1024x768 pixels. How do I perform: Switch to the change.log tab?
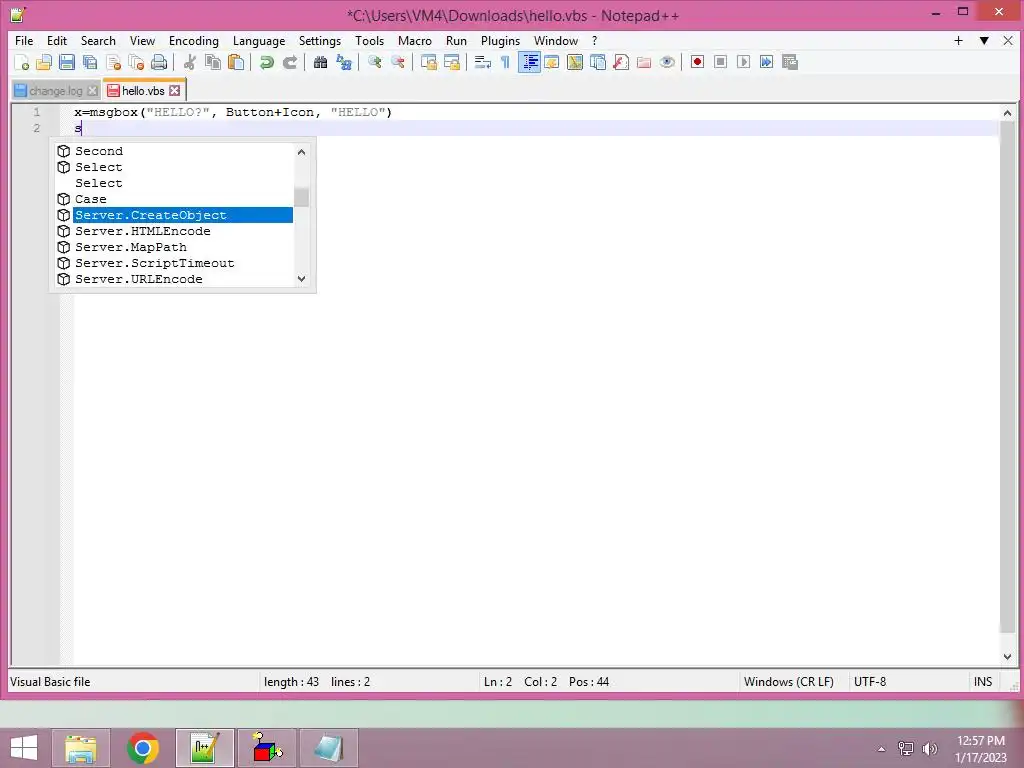click(56, 91)
